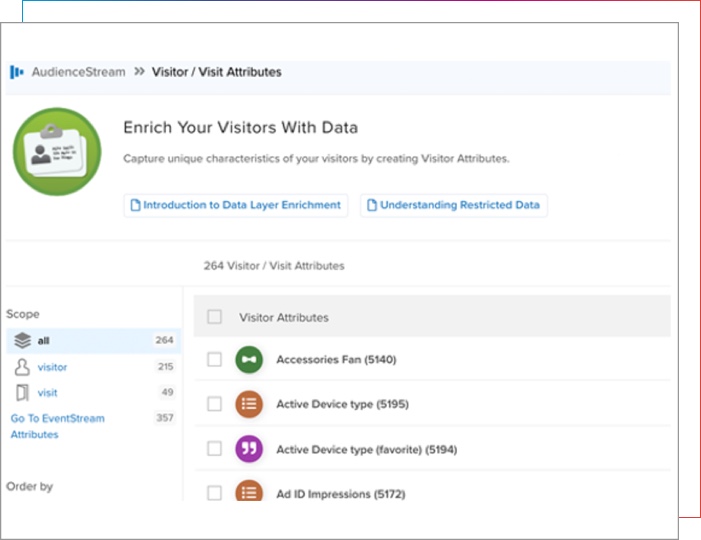The width and height of the screenshot is (701, 540).
Task: Tick the Active Device type (favorite) checkbox
Action: (x=214, y=449)
